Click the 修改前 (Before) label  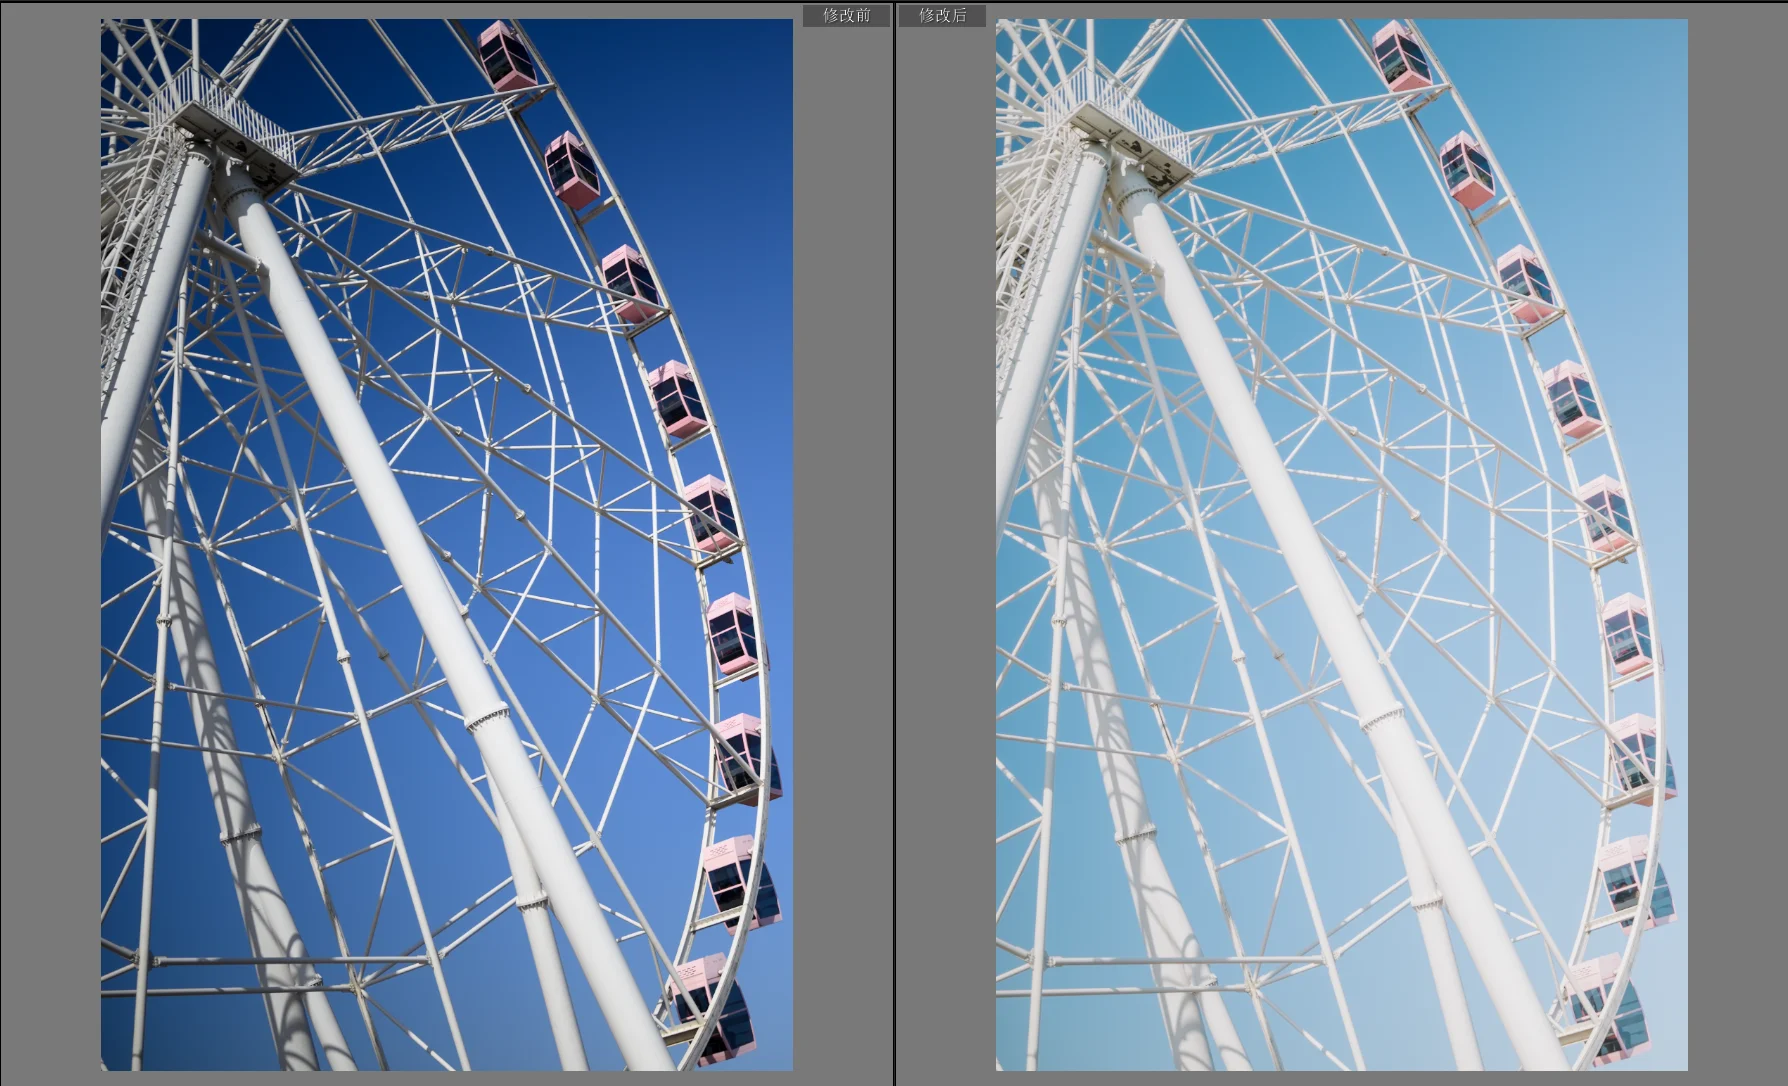[x=846, y=15]
